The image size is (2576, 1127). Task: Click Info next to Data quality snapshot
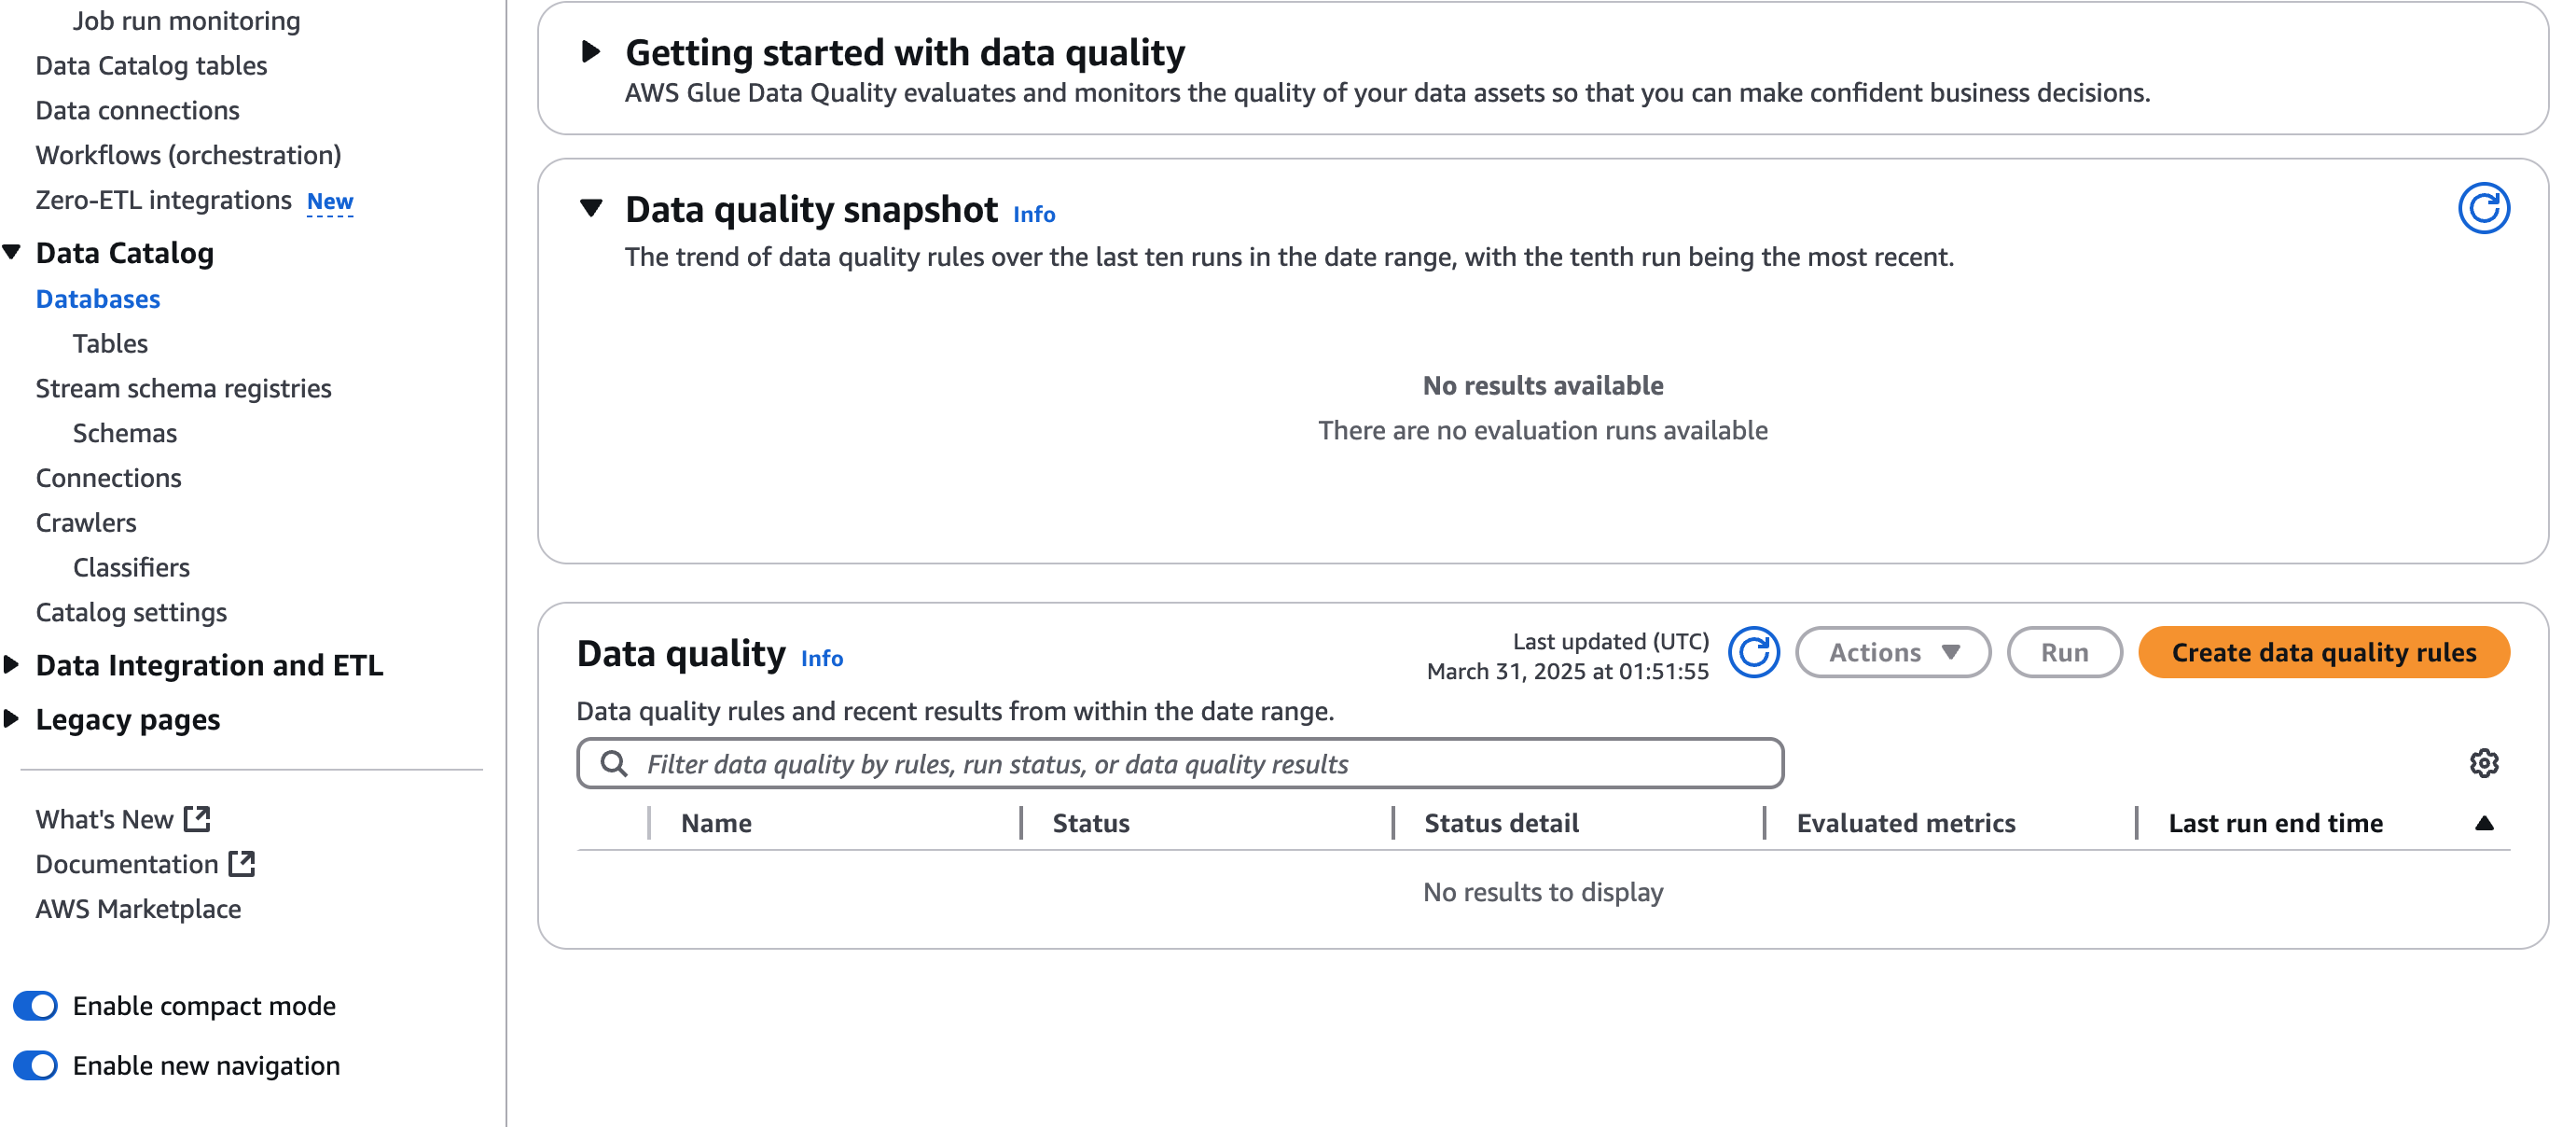[1033, 214]
